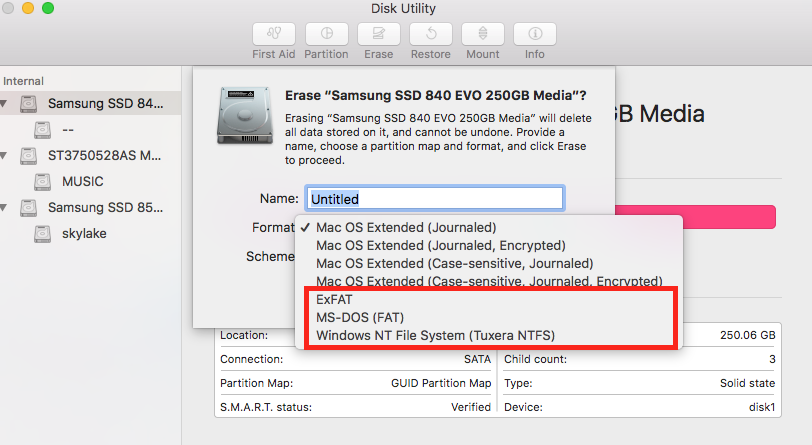Click the Samsung SSD 85... disk icon

(x=28, y=207)
